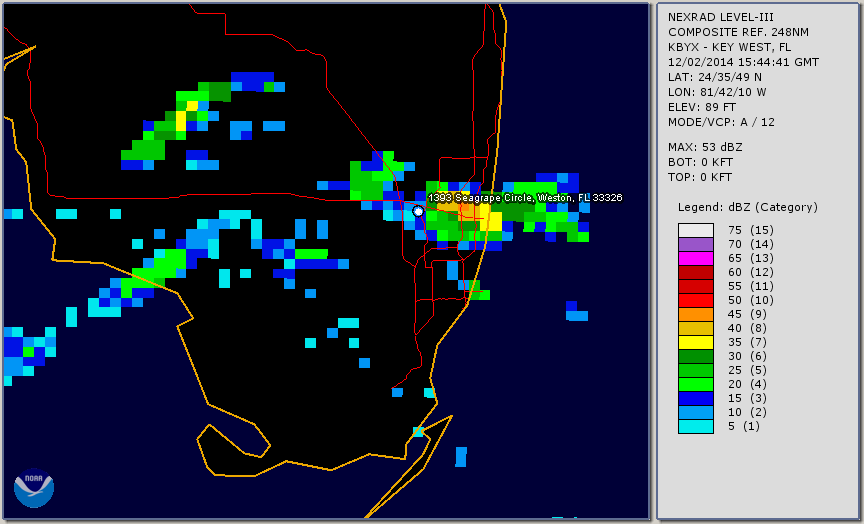Viewport: 864px width, 524px height.
Task: Click the BOT: 0 KFT text
Action: 700,162
